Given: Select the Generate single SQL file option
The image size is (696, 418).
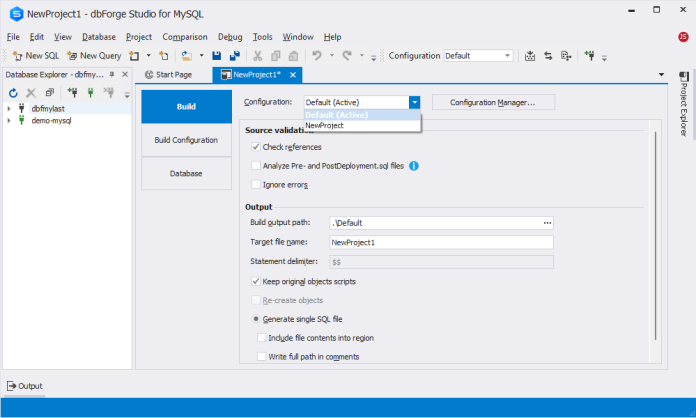Looking at the screenshot, I should pos(256,319).
